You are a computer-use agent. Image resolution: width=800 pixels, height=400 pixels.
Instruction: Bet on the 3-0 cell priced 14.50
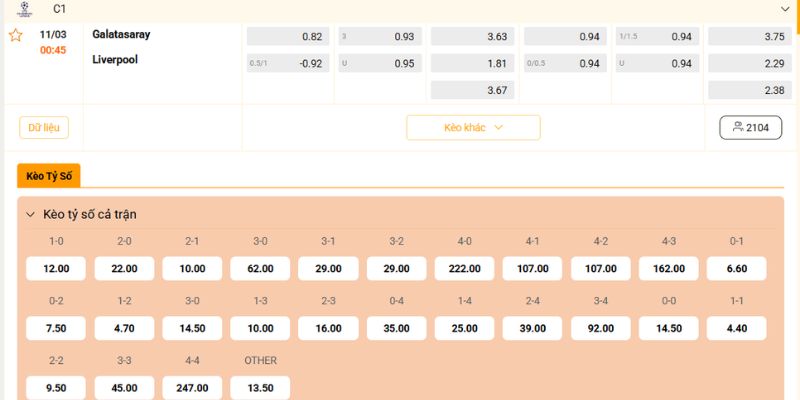[192, 328]
